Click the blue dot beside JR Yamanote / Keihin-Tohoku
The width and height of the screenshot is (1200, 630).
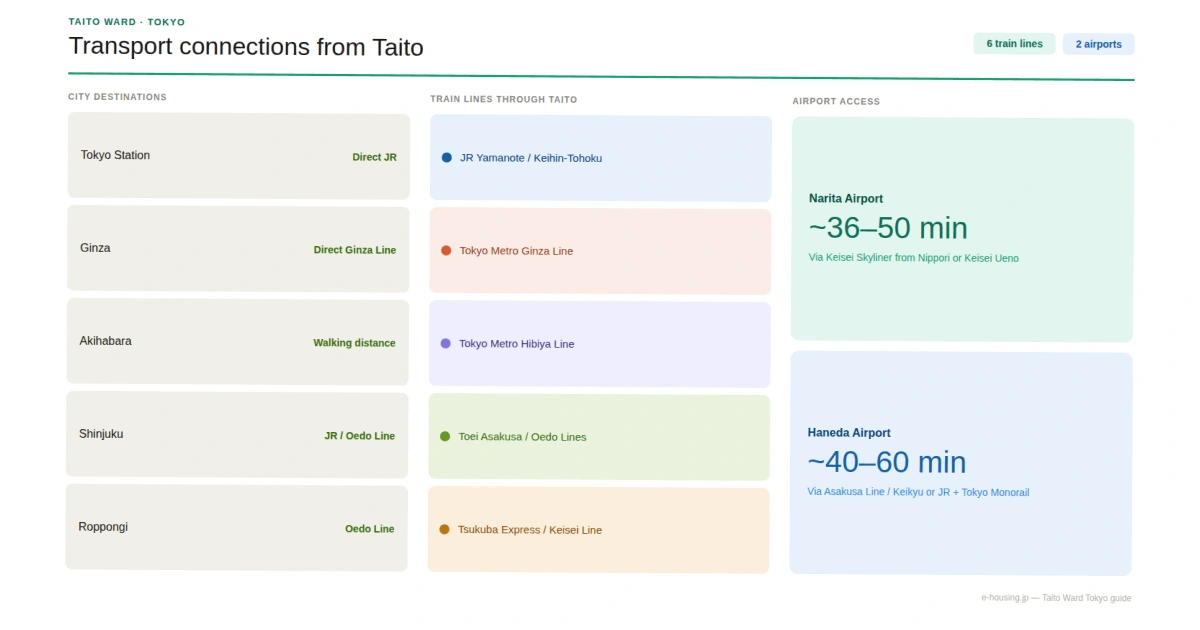[x=447, y=157]
